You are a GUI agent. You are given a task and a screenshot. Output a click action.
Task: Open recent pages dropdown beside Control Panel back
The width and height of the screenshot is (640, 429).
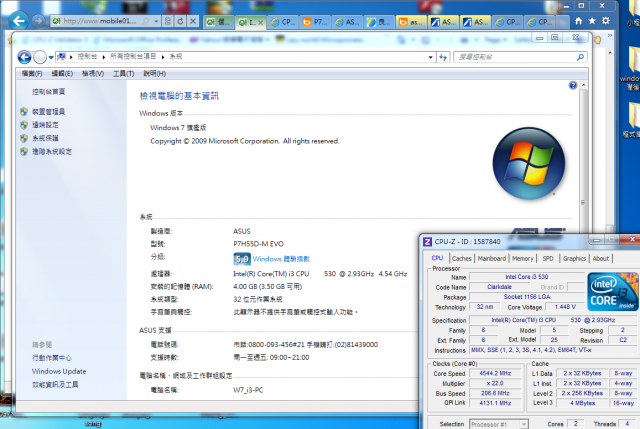(x=51, y=58)
